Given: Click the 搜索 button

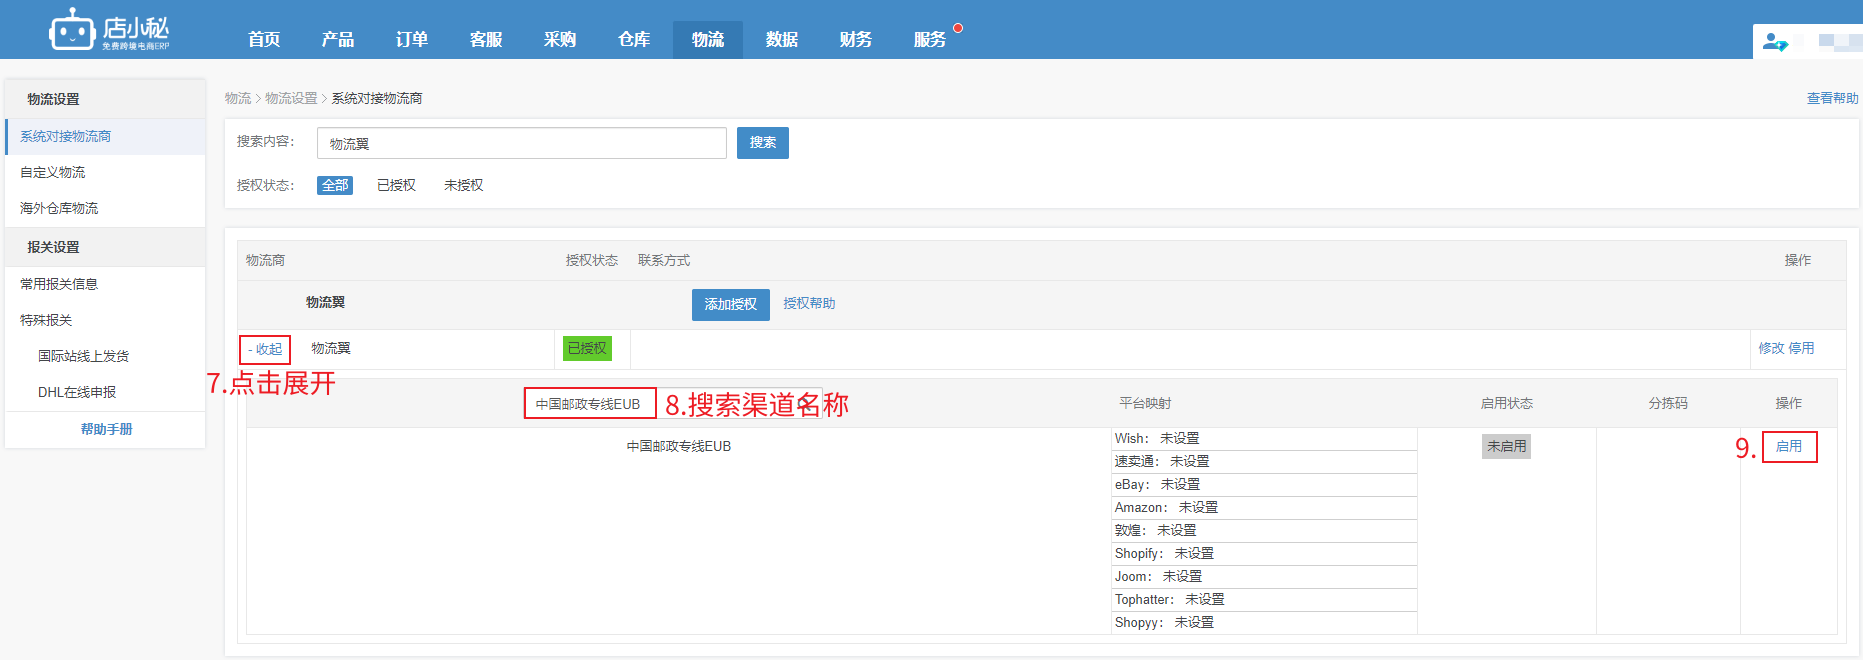Looking at the screenshot, I should 763,143.
